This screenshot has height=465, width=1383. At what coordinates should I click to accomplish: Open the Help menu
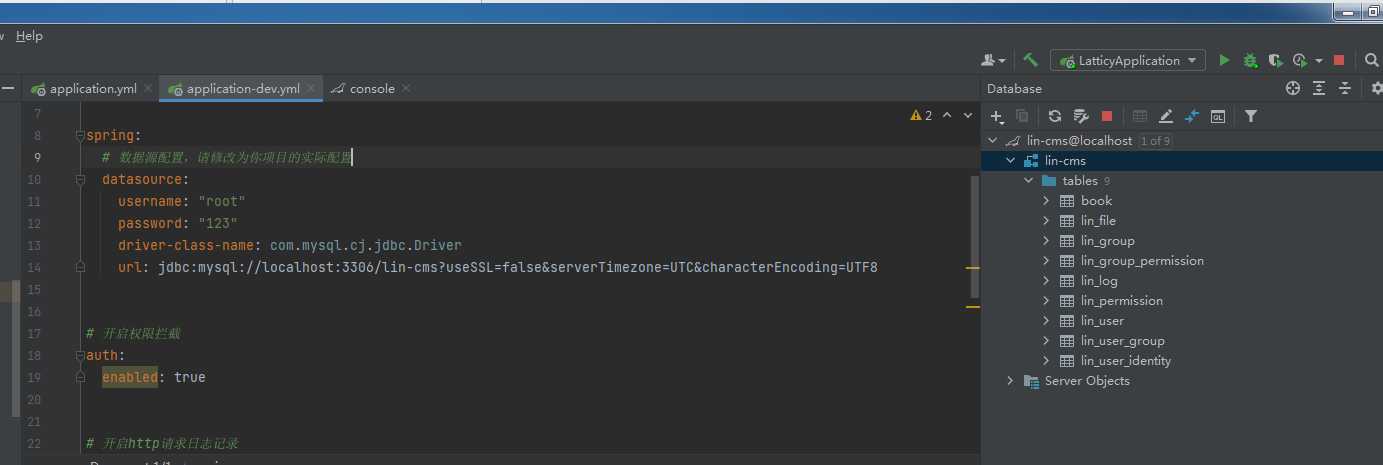[x=29, y=36]
